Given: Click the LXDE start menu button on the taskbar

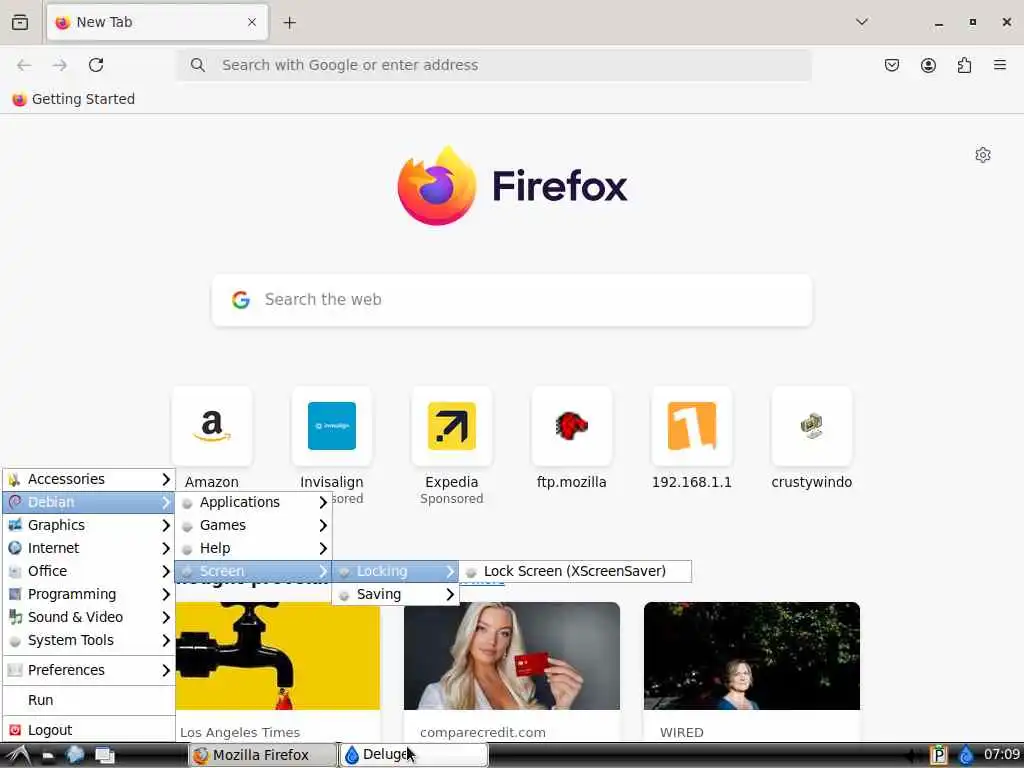Looking at the screenshot, I should coord(17,756).
